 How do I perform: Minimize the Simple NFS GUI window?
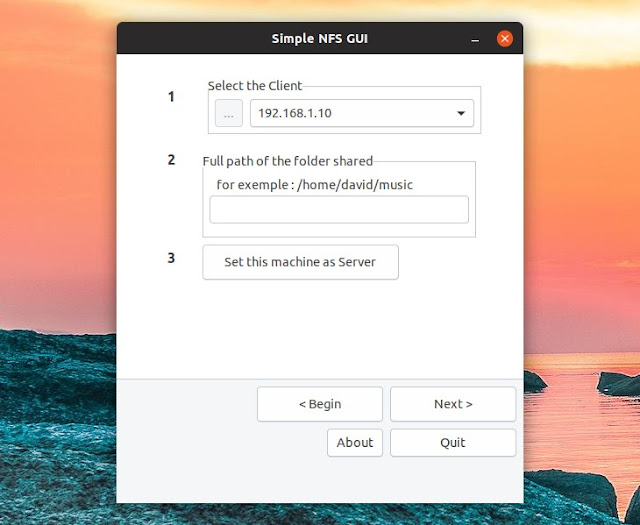475,39
